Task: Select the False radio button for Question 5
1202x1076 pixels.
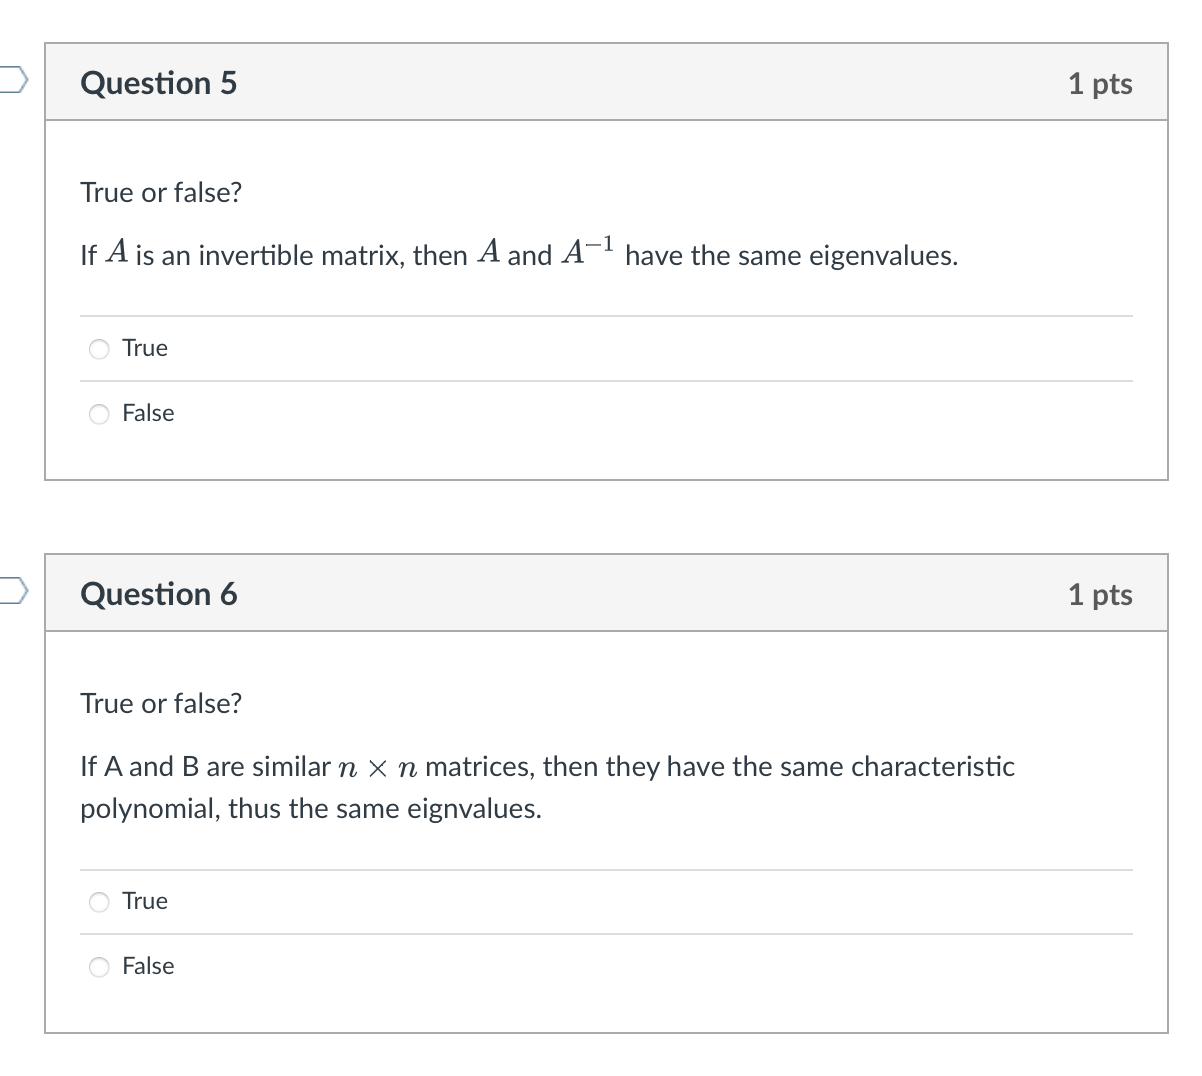Action: tap(98, 413)
